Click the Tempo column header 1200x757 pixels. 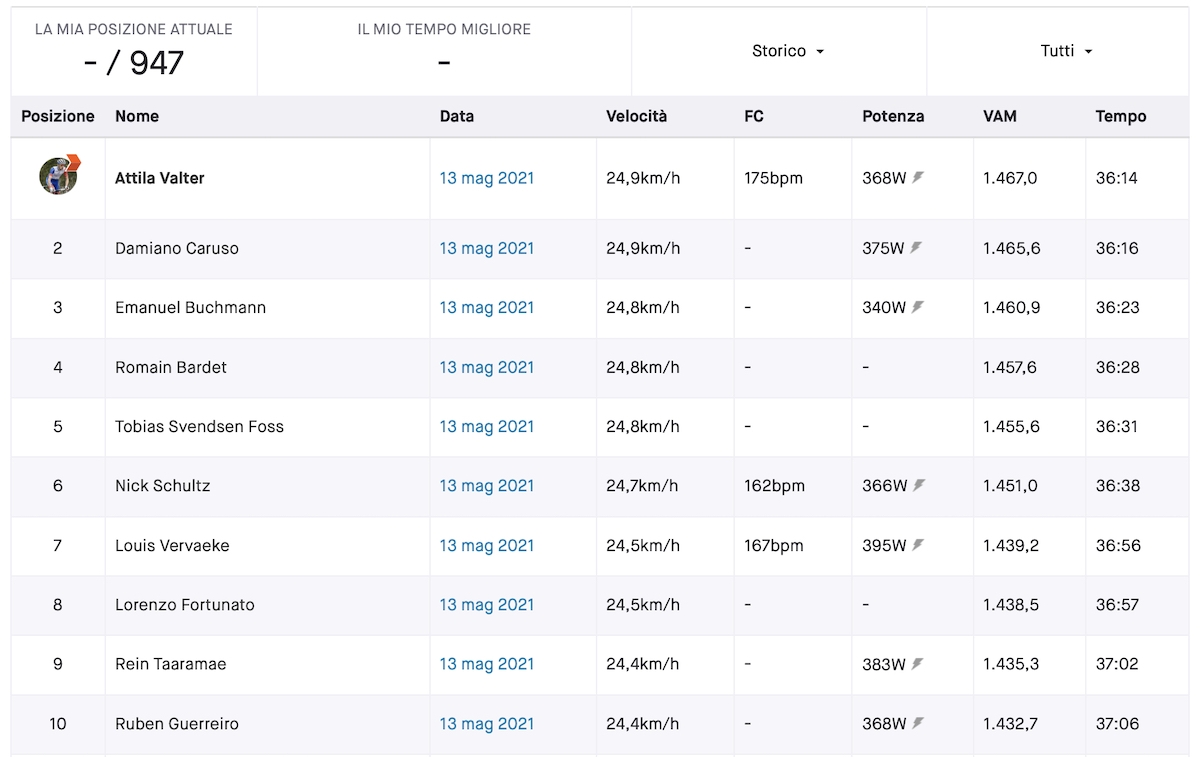click(1121, 116)
